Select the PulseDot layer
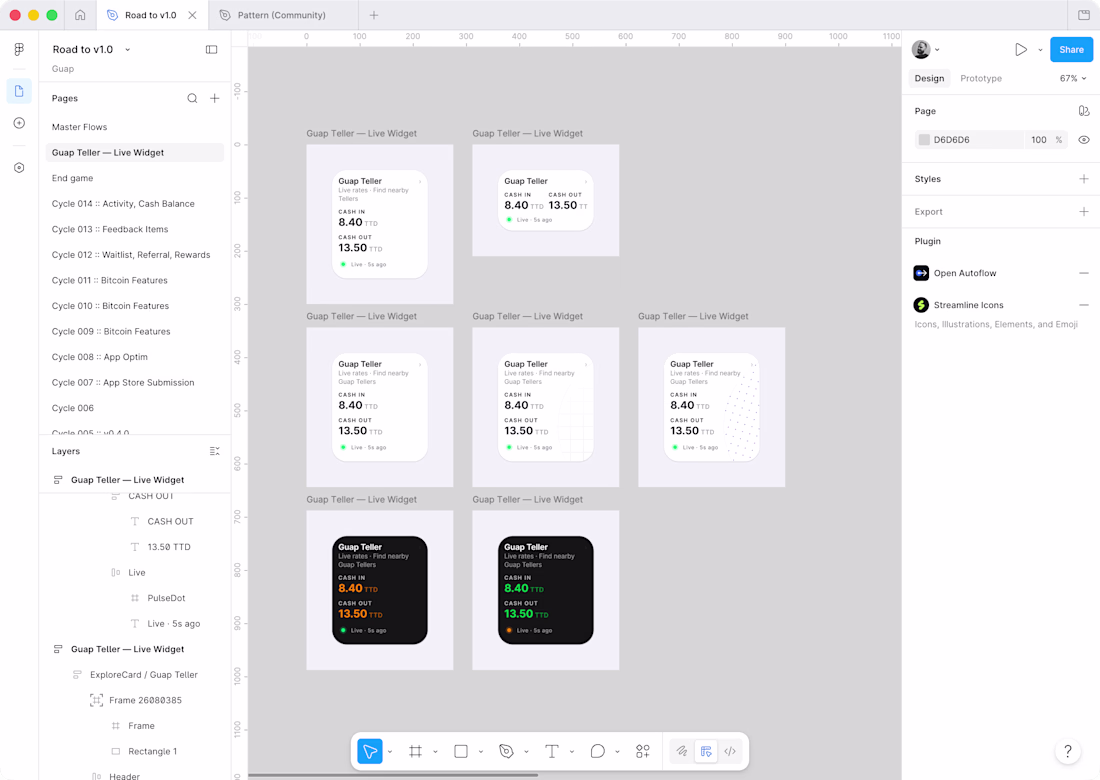 pyautogui.click(x=166, y=598)
